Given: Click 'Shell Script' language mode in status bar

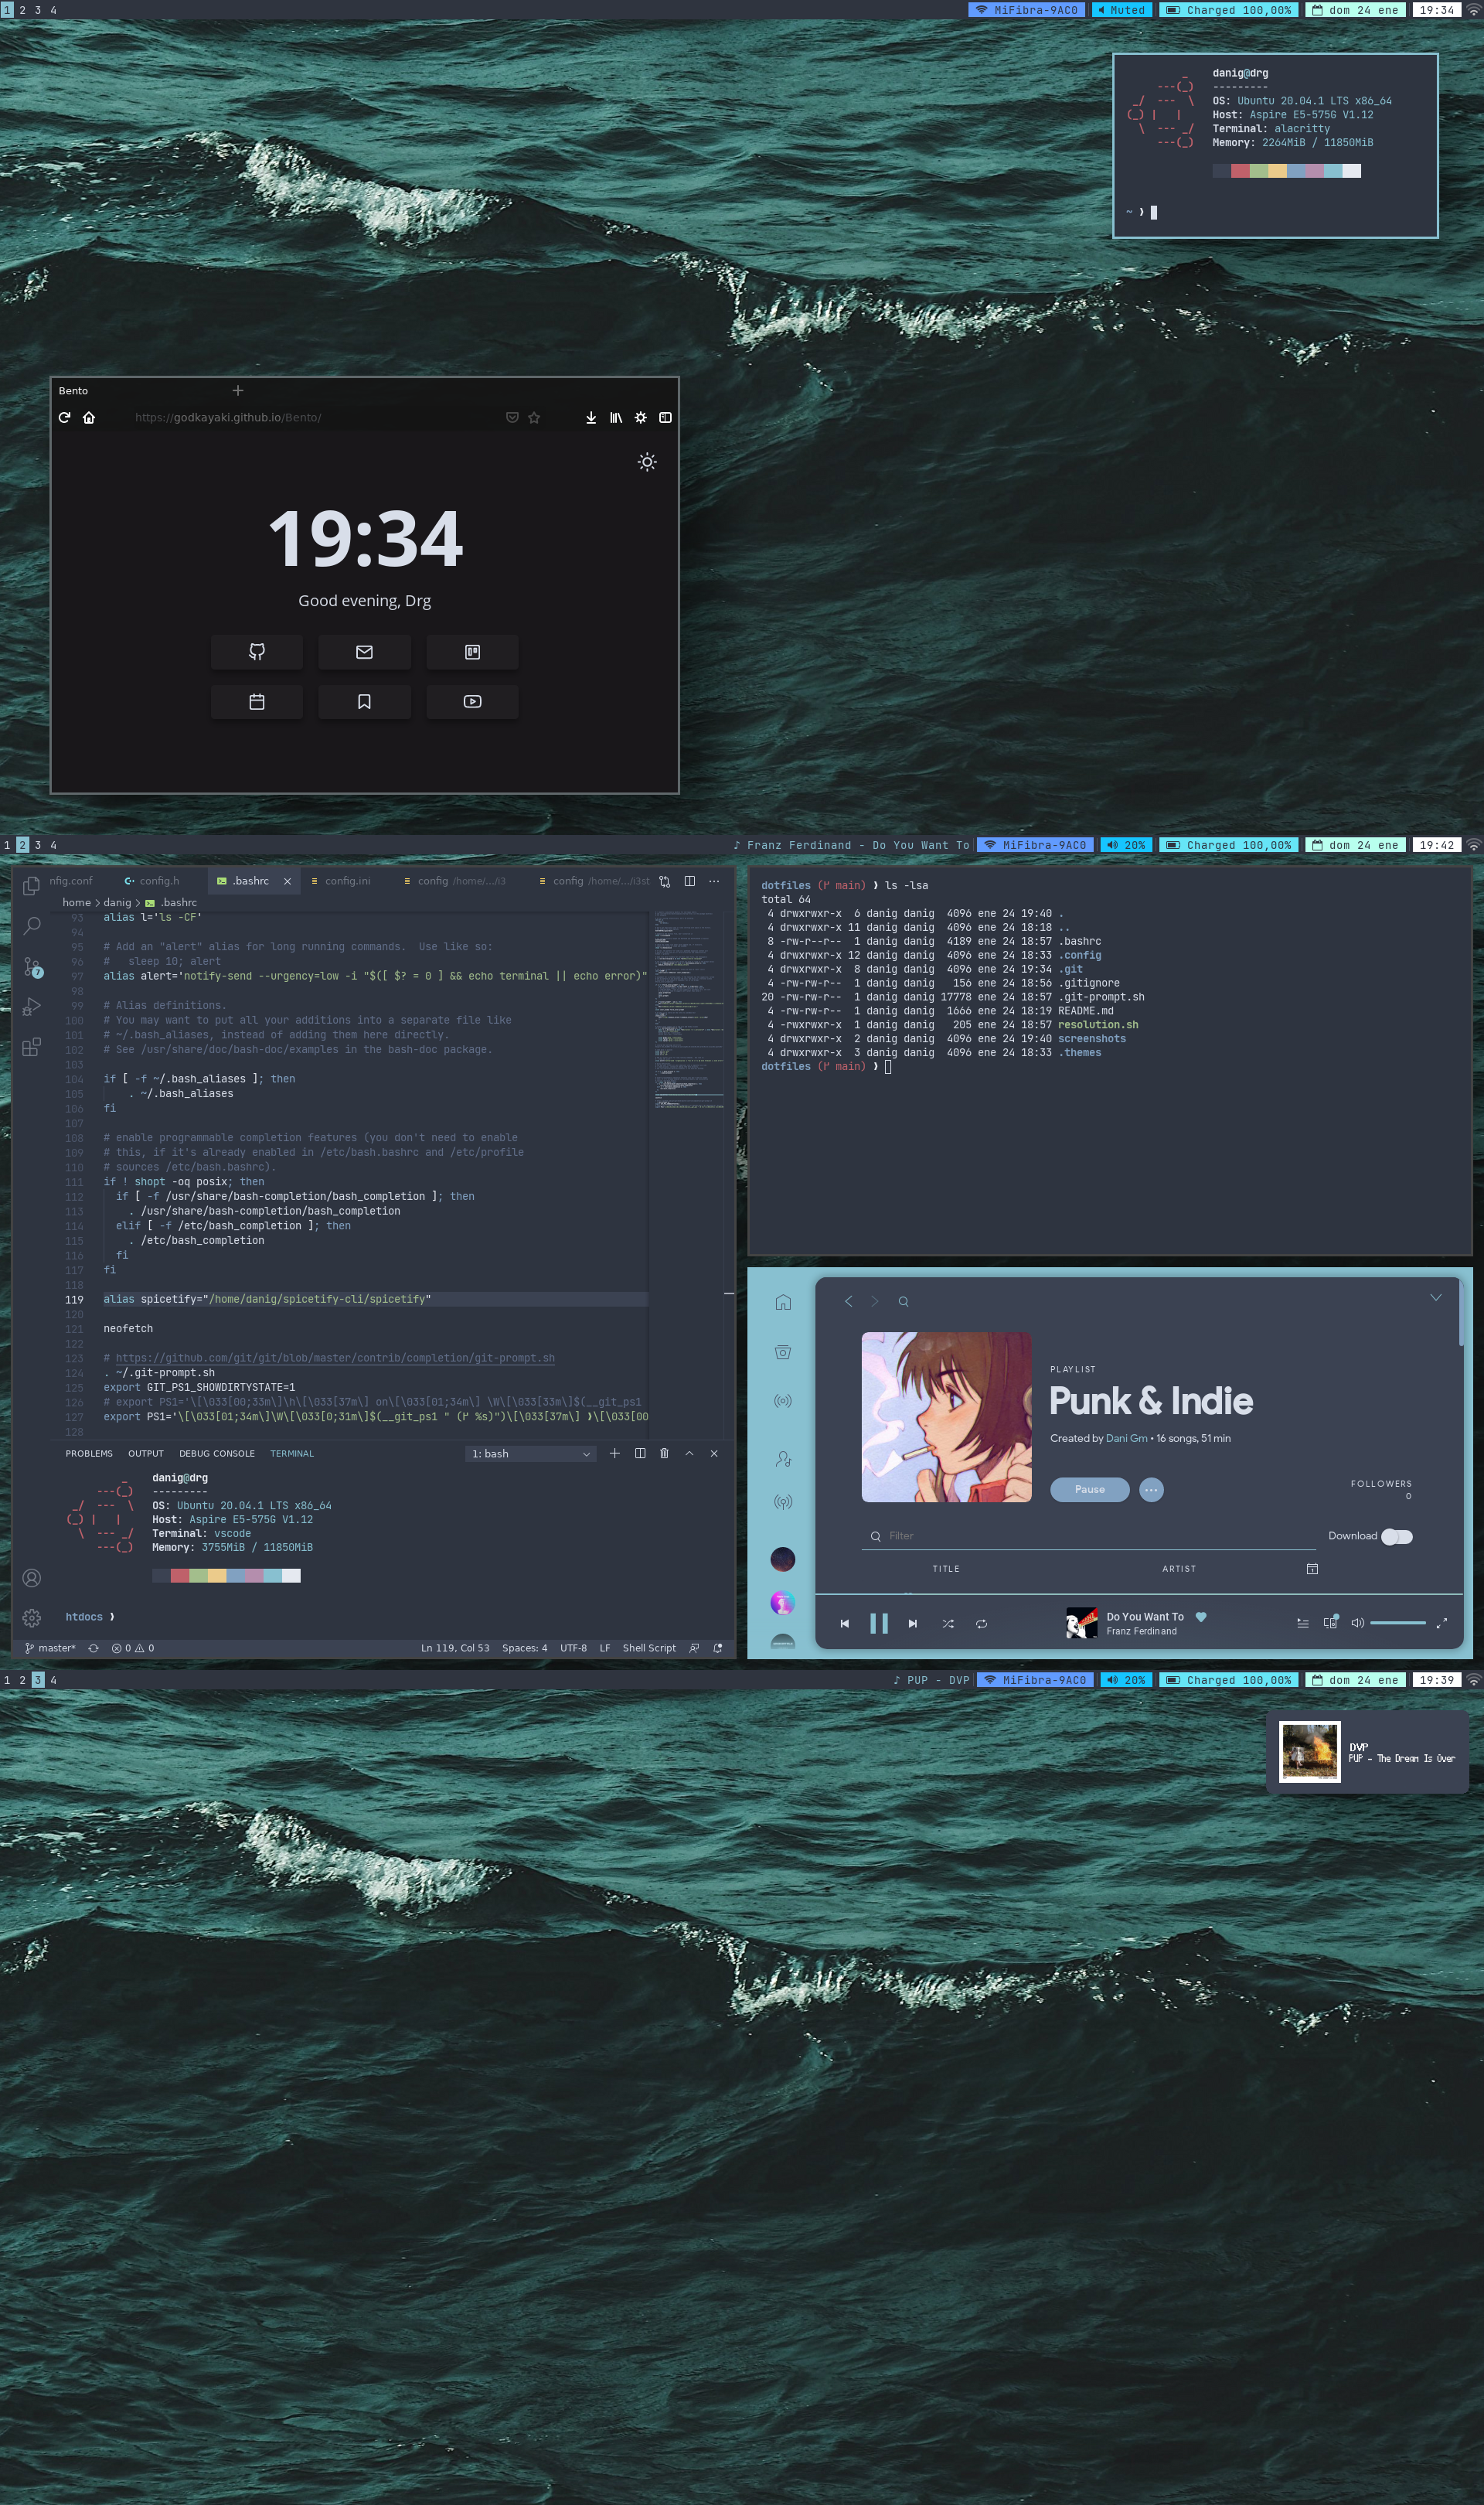Looking at the screenshot, I should click(649, 1648).
